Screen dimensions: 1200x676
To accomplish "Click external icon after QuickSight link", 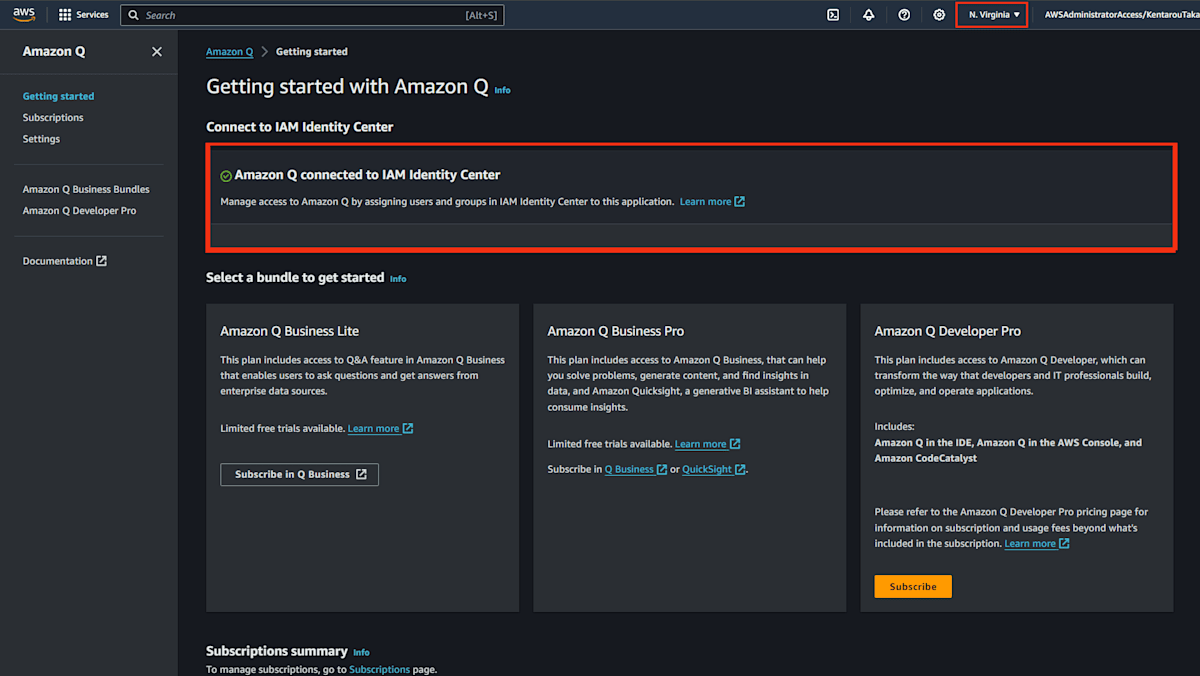I will 740,469.
